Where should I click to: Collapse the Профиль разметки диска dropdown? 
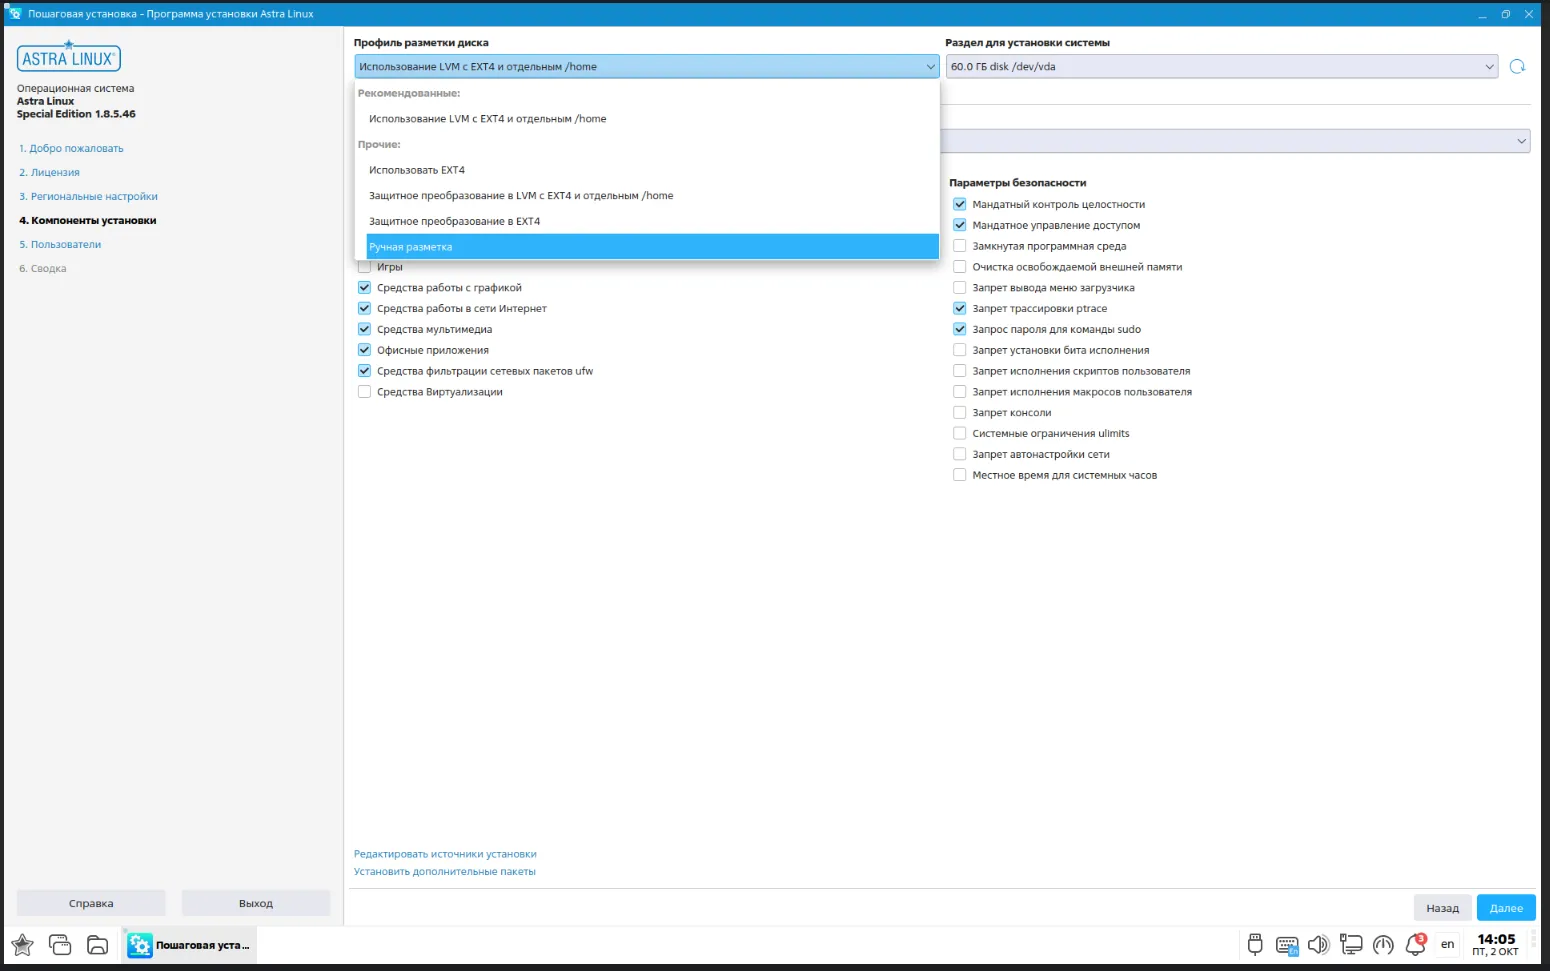click(x=647, y=67)
